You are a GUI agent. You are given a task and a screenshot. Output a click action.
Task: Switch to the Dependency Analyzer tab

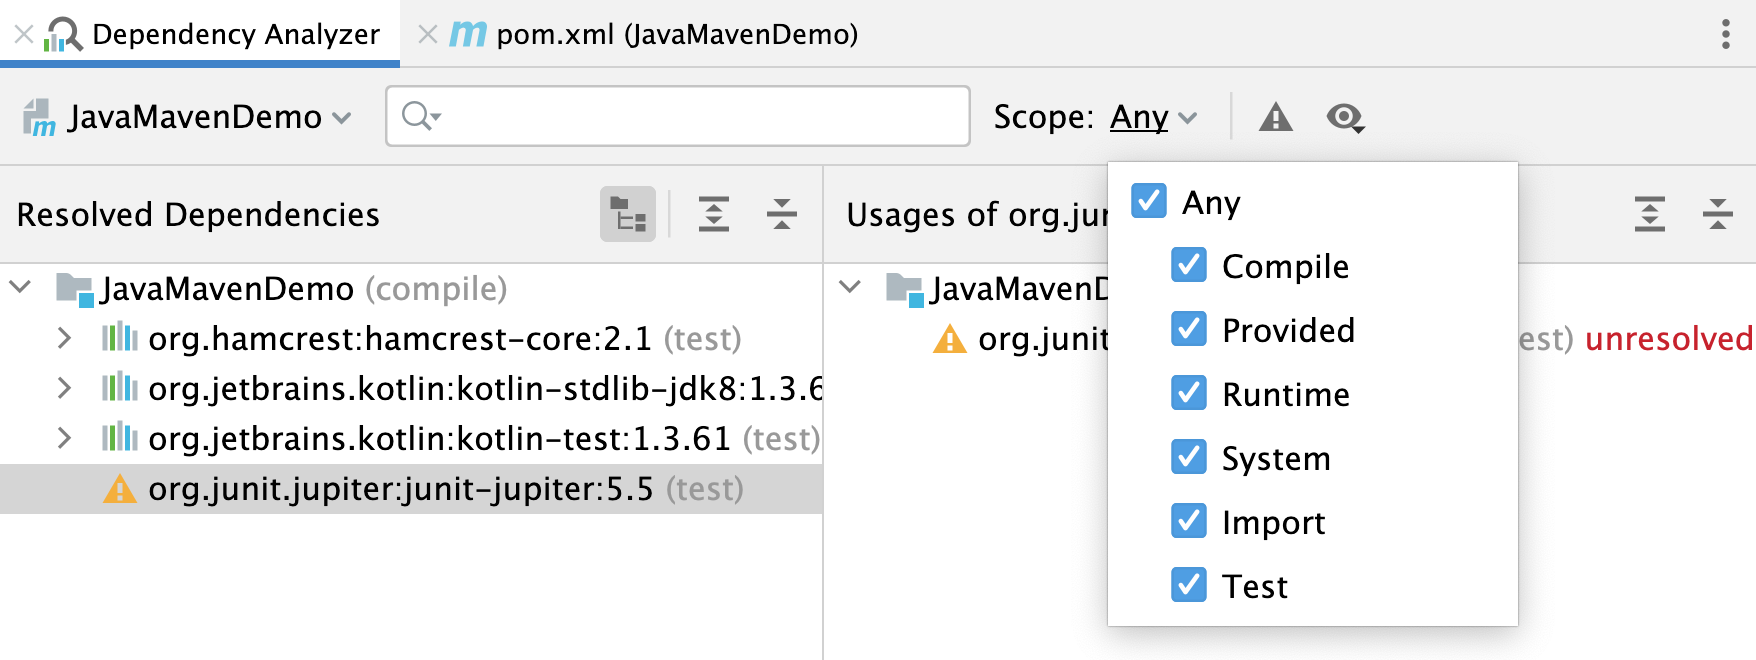click(200, 34)
